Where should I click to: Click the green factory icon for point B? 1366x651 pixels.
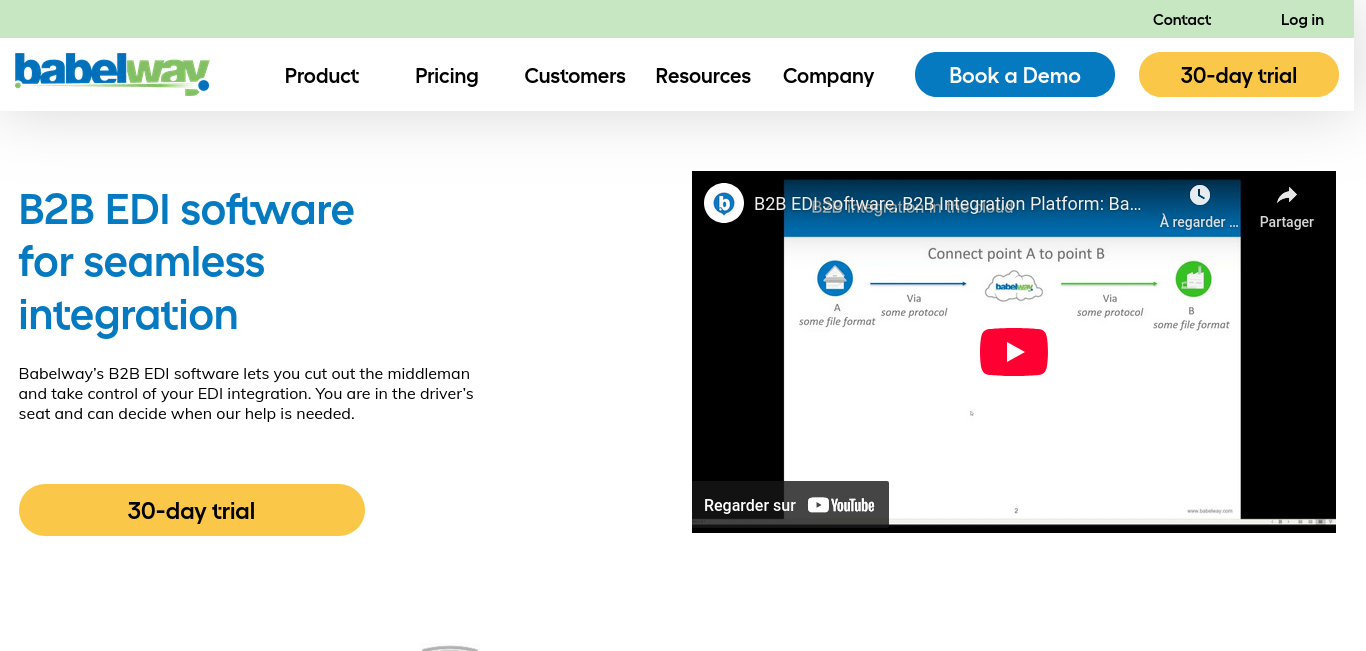1193,279
